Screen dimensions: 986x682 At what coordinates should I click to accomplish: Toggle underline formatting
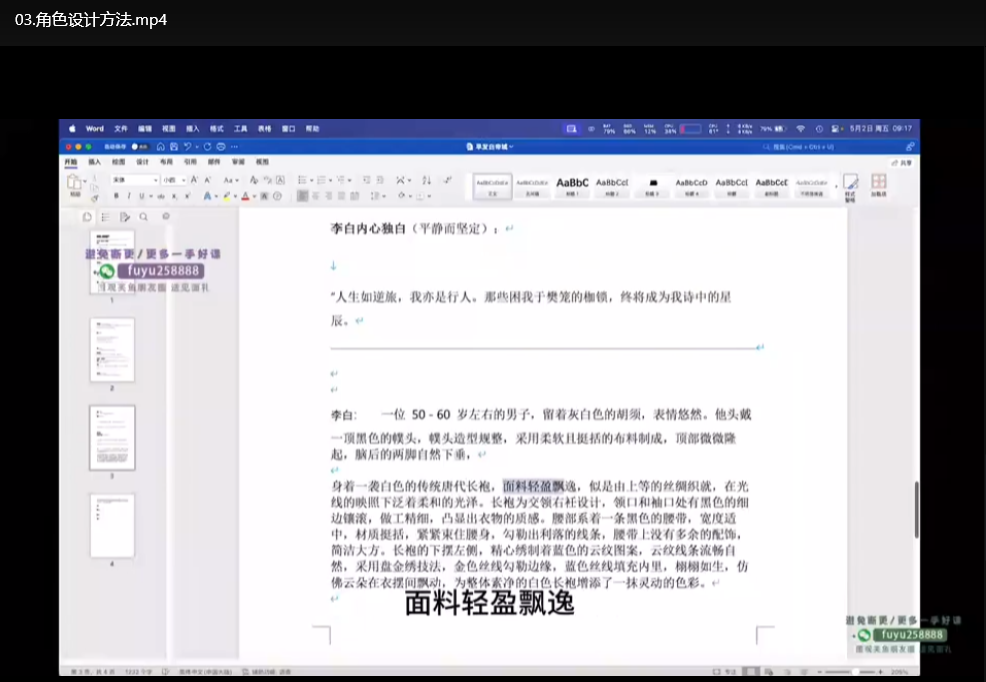(x=141, y=196)
